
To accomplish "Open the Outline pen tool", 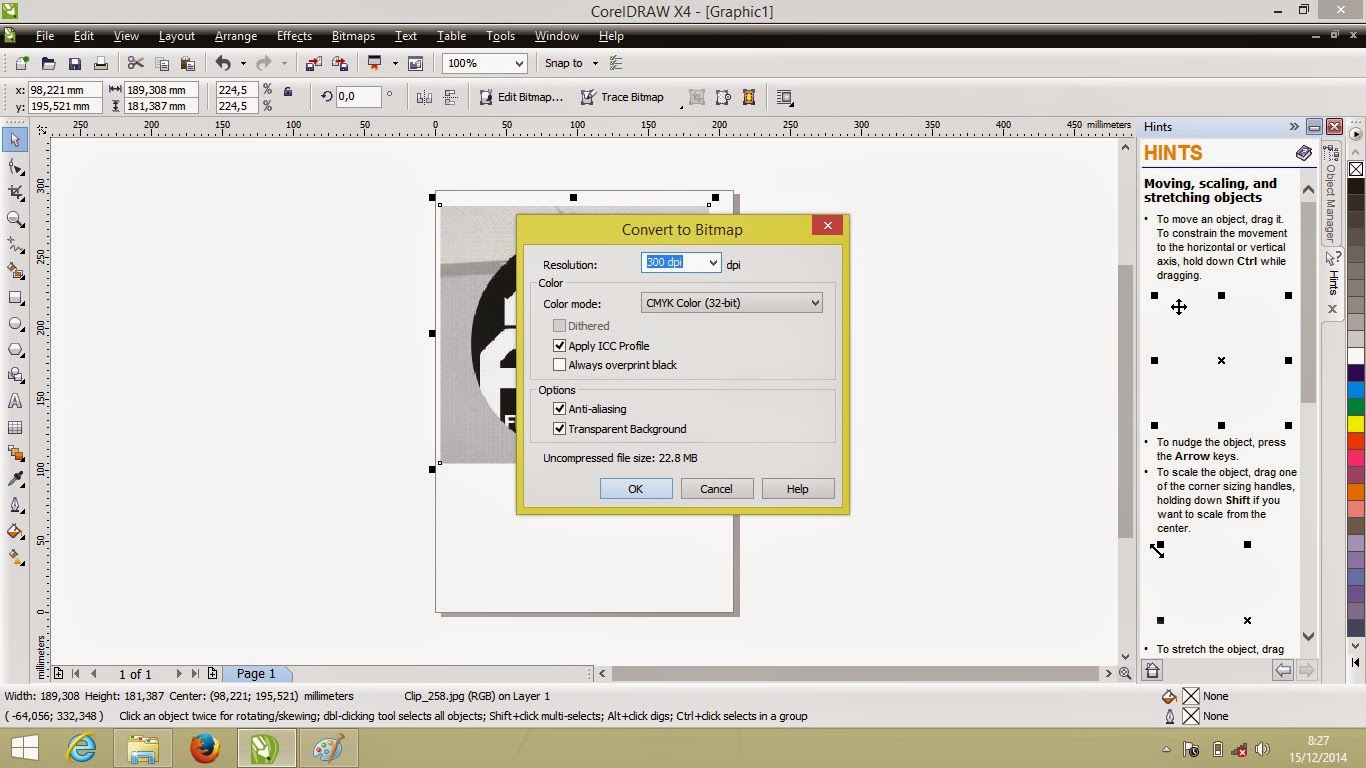I will click(15, 506).
